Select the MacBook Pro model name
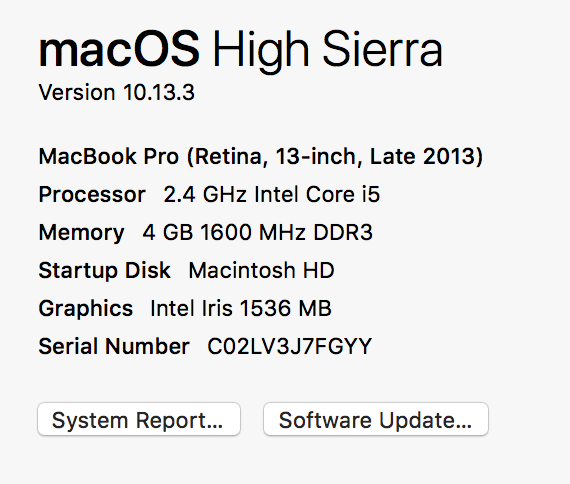Viewport: 570px width, 484px height. click(109, 156)
